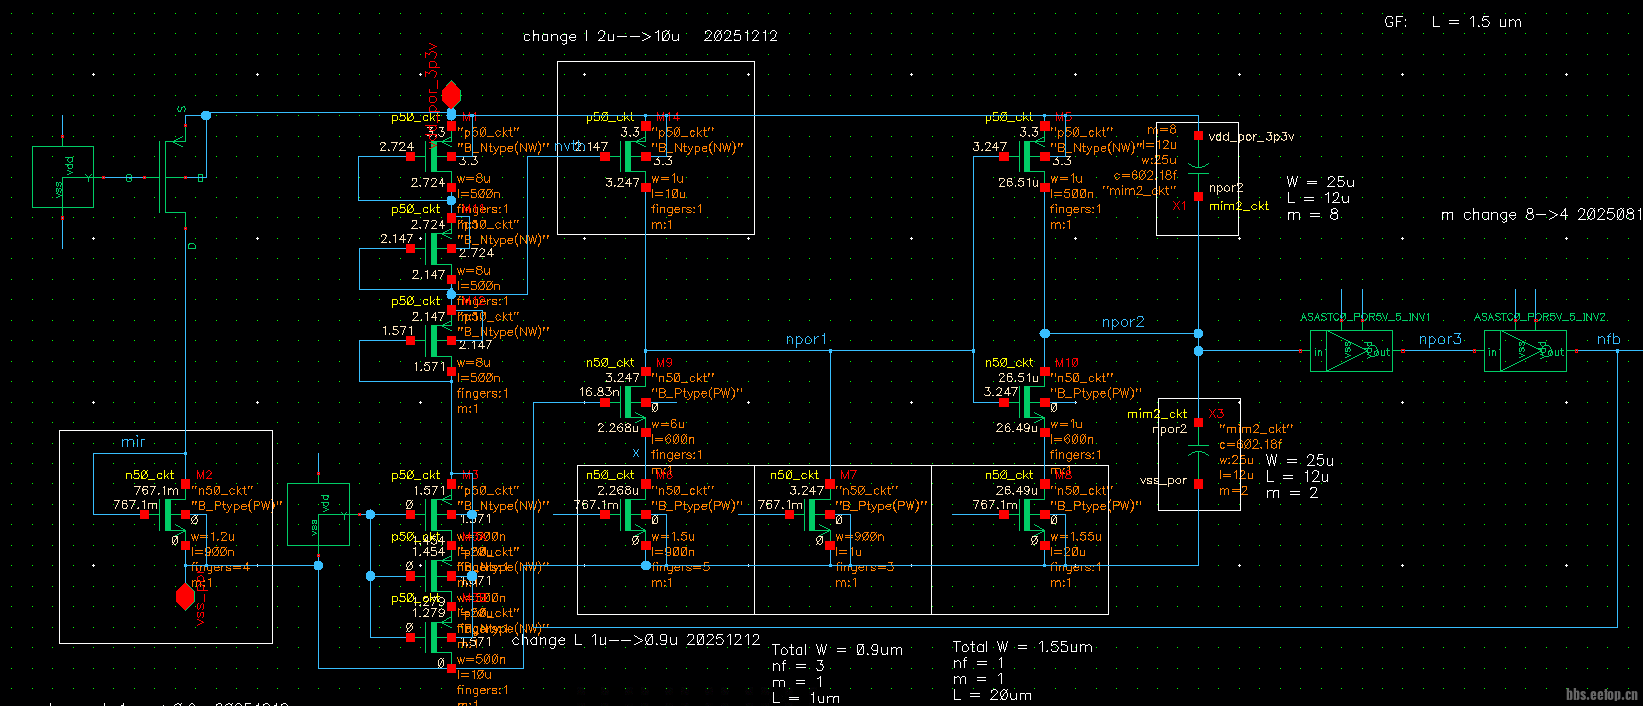
Task: Select the 'GF: L = 1.5 um' annotation
Action: pyautogui.click(x=1452, y=21)
